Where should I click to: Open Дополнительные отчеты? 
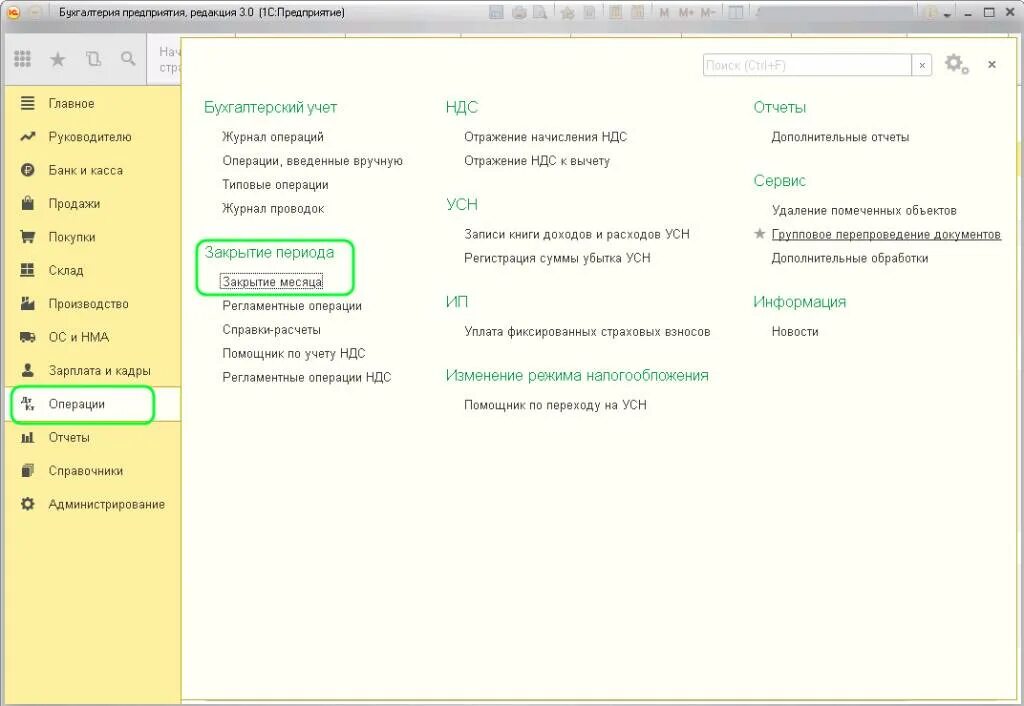840,136
